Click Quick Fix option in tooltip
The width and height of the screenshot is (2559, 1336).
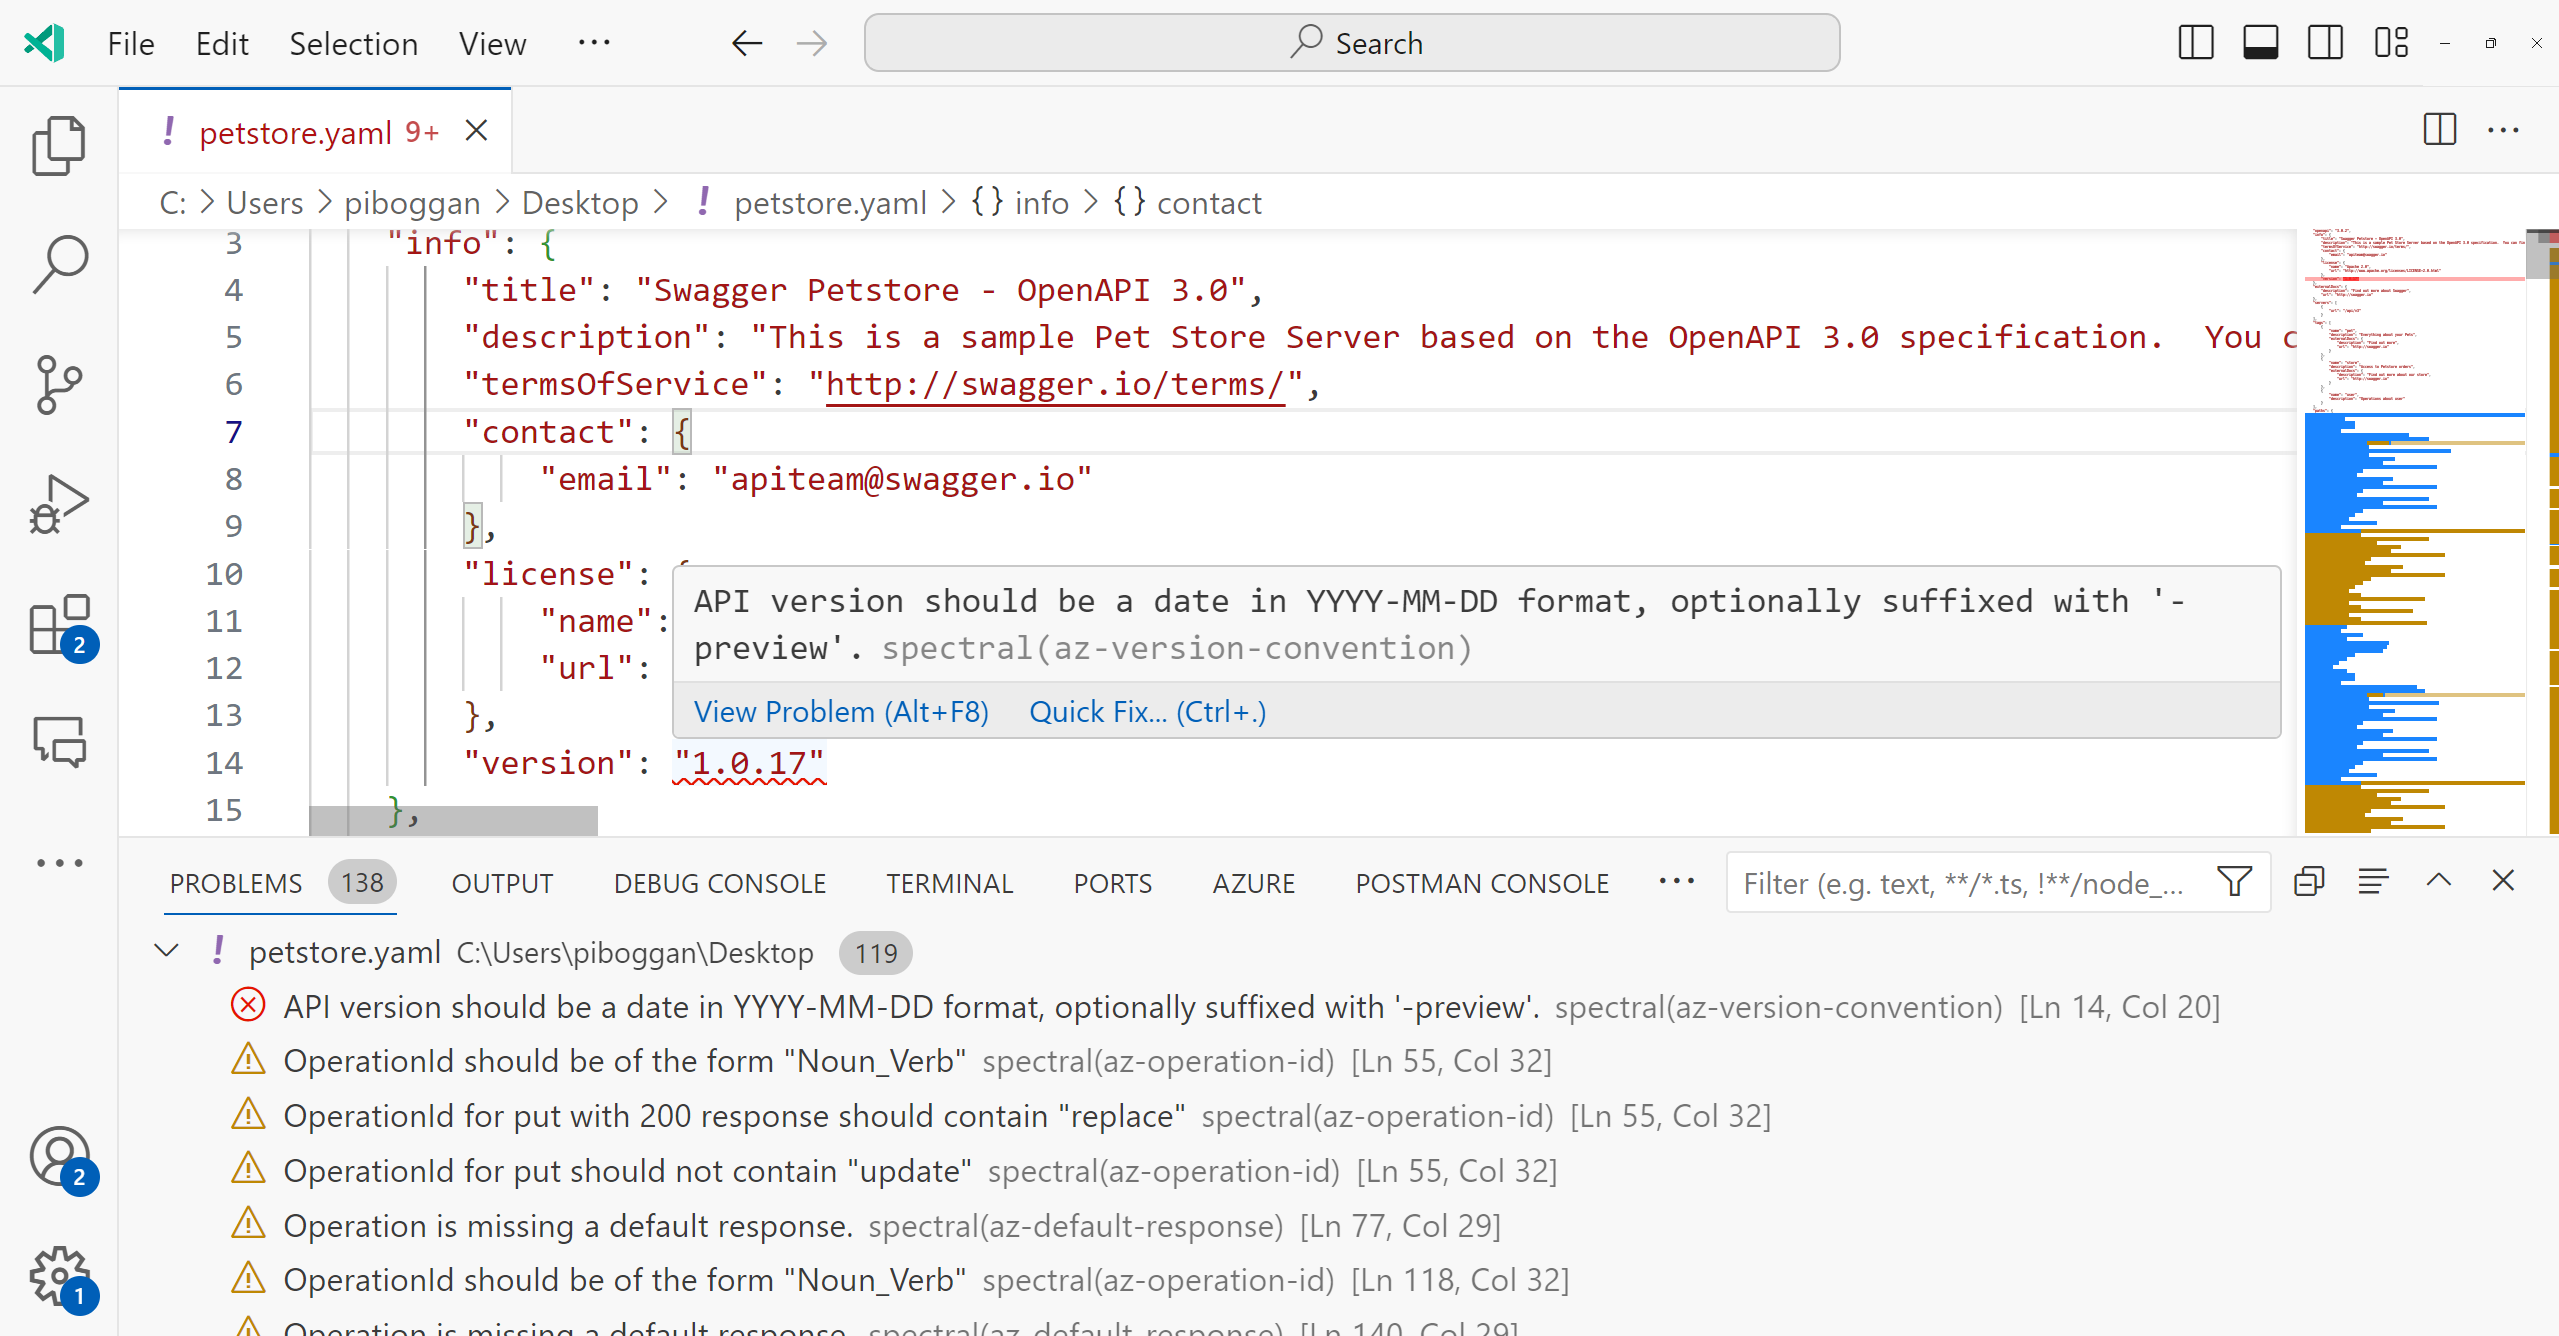(1147, 711)
